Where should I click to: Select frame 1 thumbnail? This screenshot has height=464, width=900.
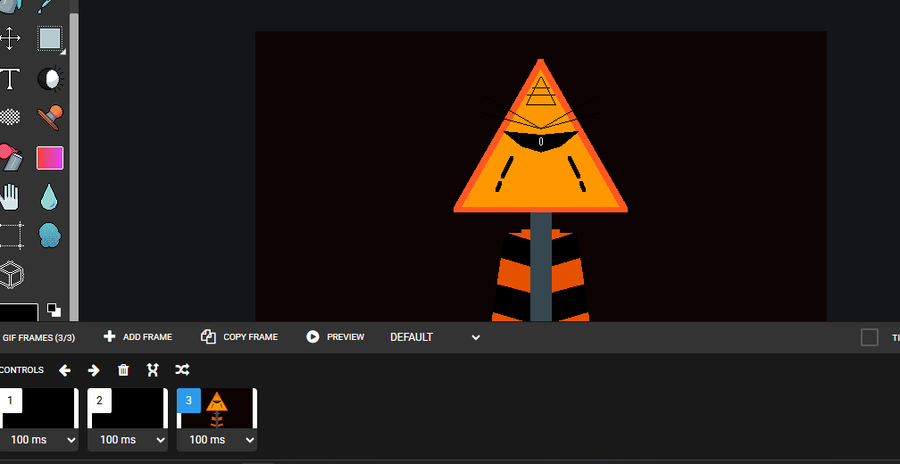tap(38, 408)
